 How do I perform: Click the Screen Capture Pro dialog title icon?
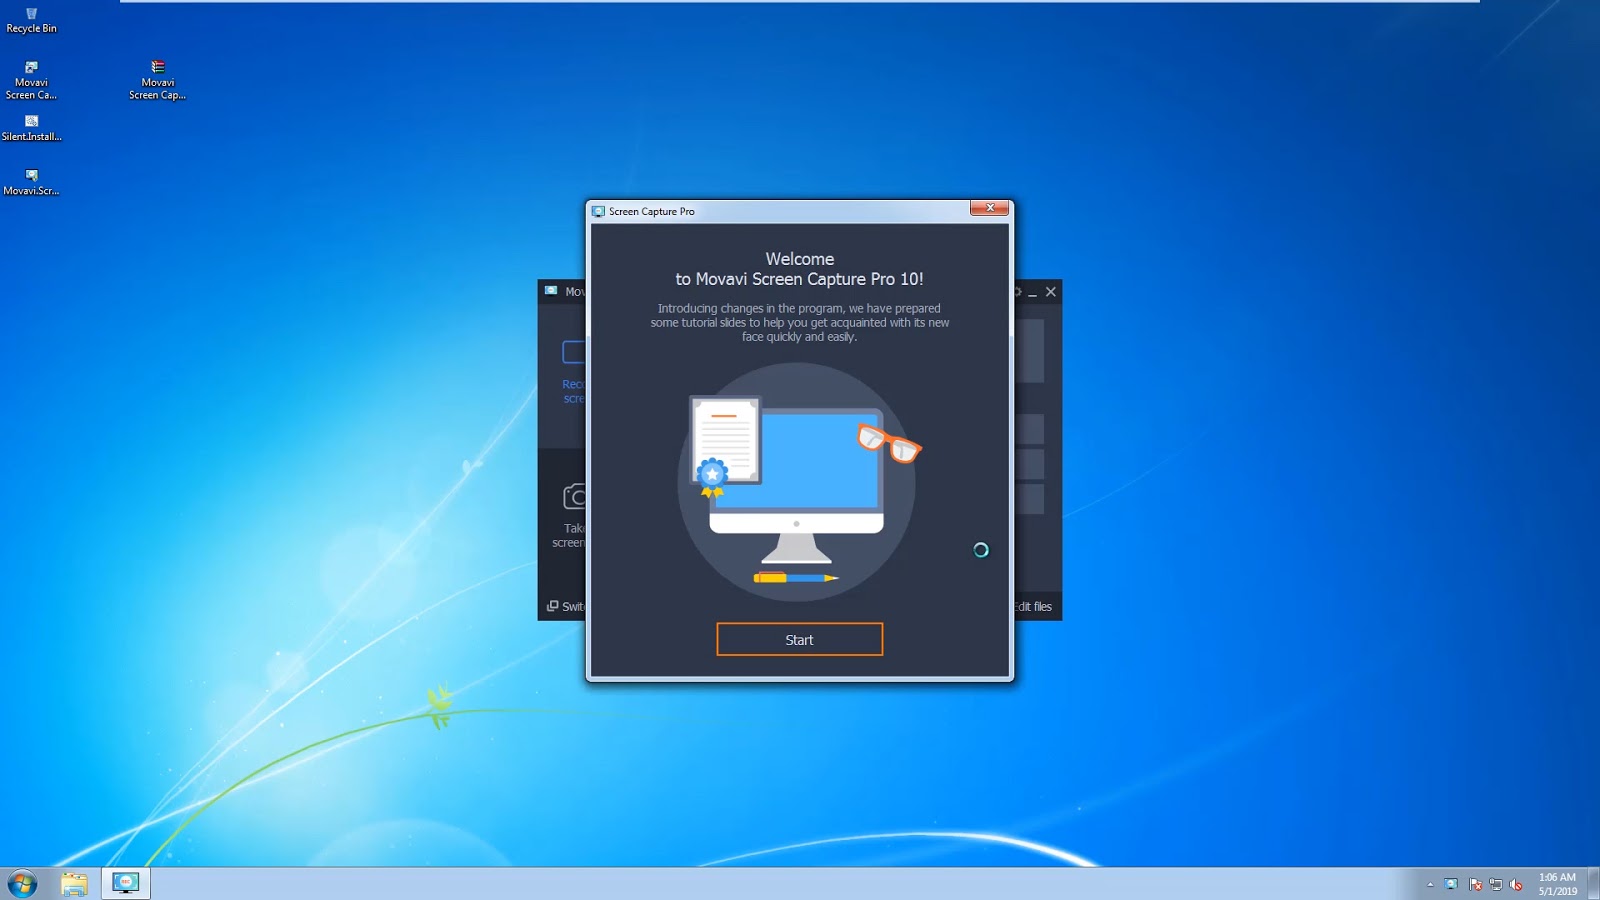(x=598, y=212)
